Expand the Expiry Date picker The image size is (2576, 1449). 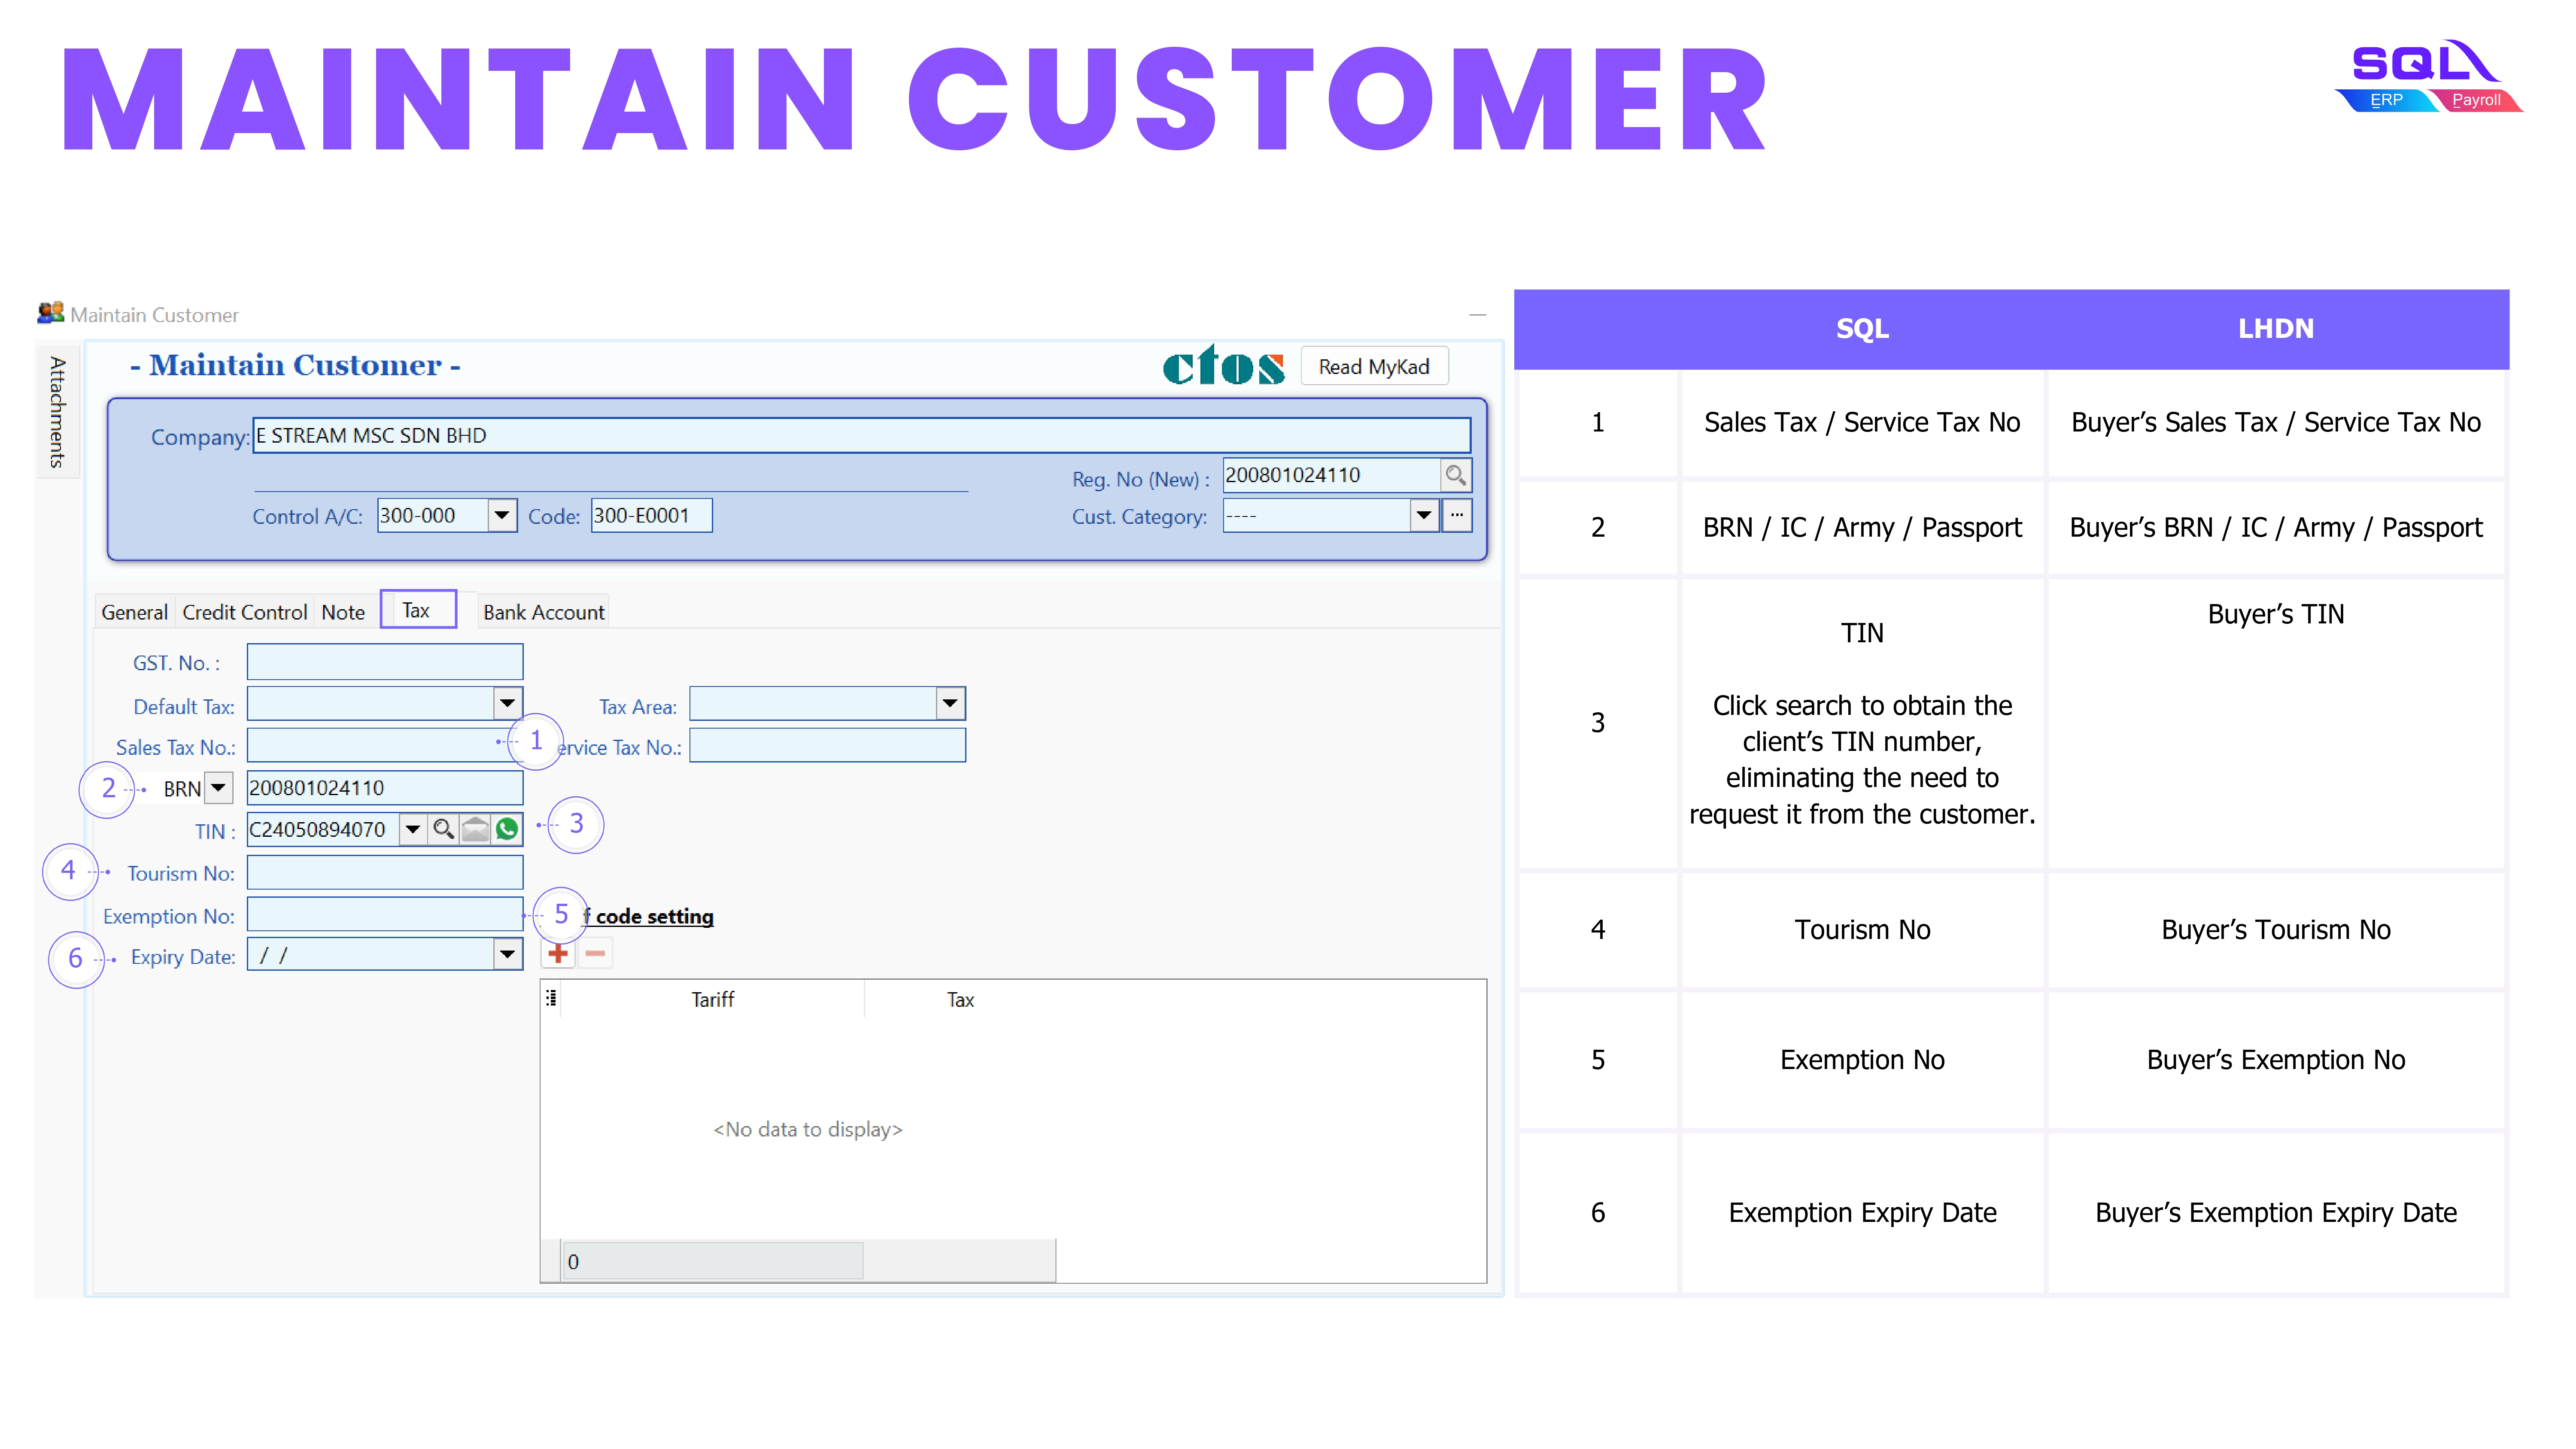[x=507, y=955]
